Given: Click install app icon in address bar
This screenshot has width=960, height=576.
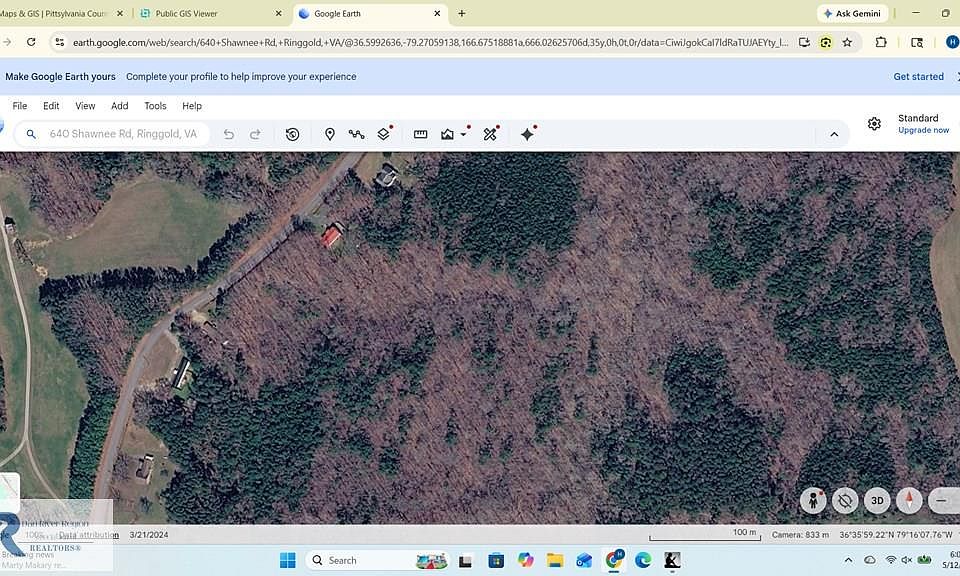Looking at the screenshot, I should click(804, 42).
